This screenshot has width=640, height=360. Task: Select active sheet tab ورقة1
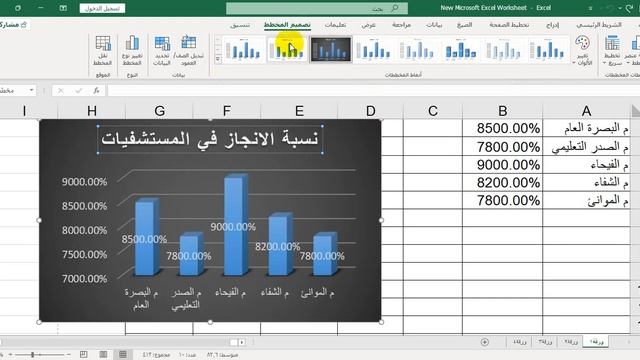(x=596, y=342)
